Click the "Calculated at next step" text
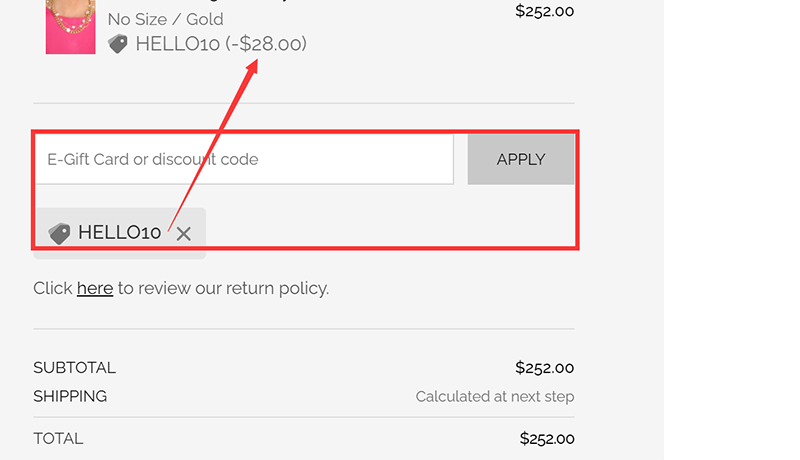The width and height of the screenshot is (800, 460). [x=495, y=397]
